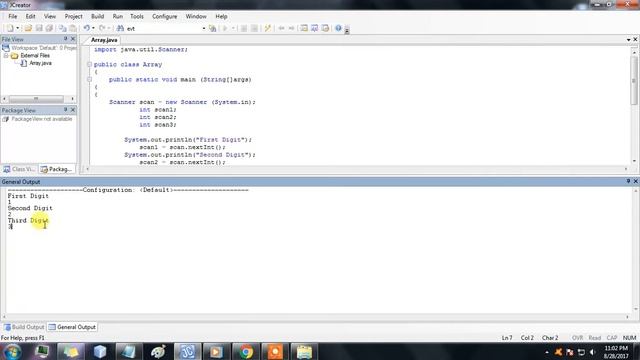
Task: Click into the find text box containing evt
Action: 163,29
